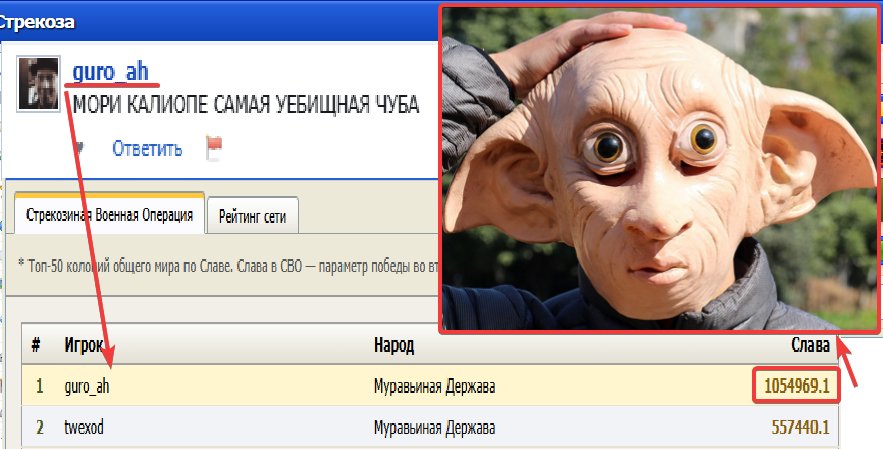Select player guro_ah in the ranking table
883x449 pixels.
pos(87,386)
